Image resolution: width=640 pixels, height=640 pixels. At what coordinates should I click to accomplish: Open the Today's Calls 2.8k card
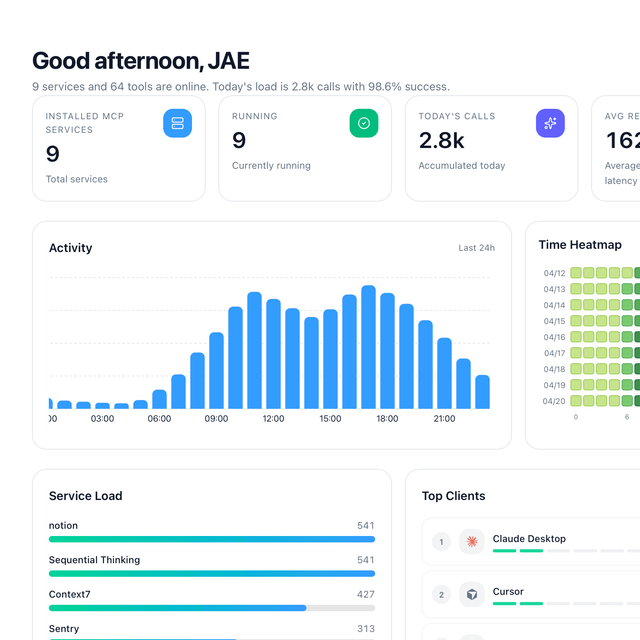pos(491,149)
